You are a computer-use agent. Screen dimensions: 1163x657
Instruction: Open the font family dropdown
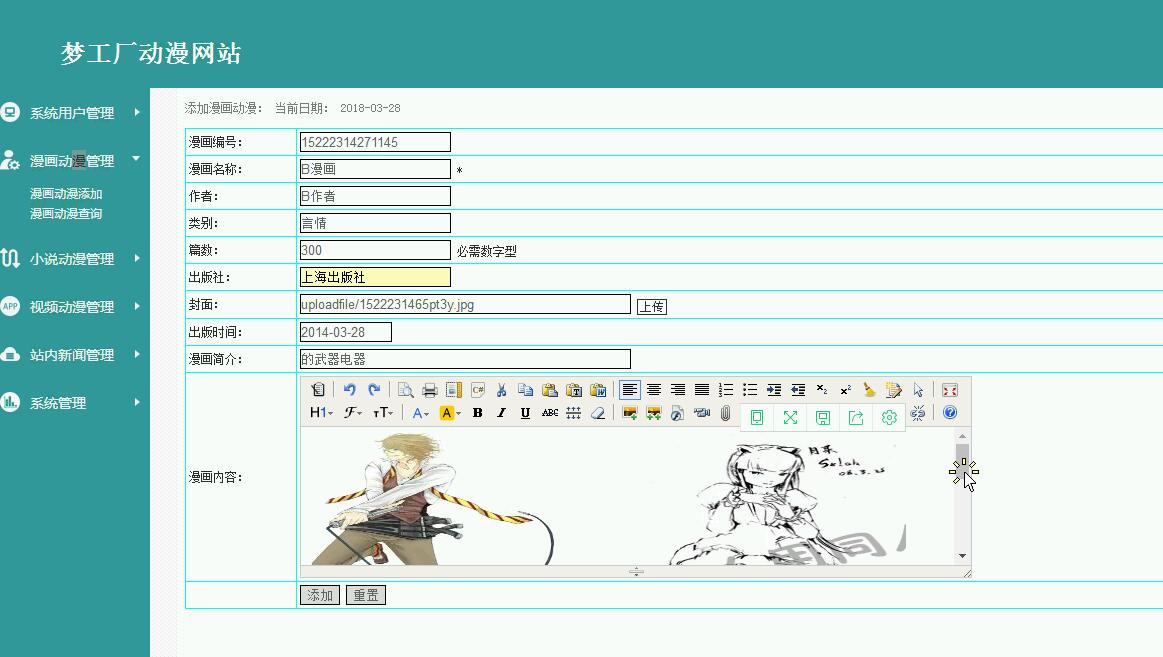[x=352, y=413]
